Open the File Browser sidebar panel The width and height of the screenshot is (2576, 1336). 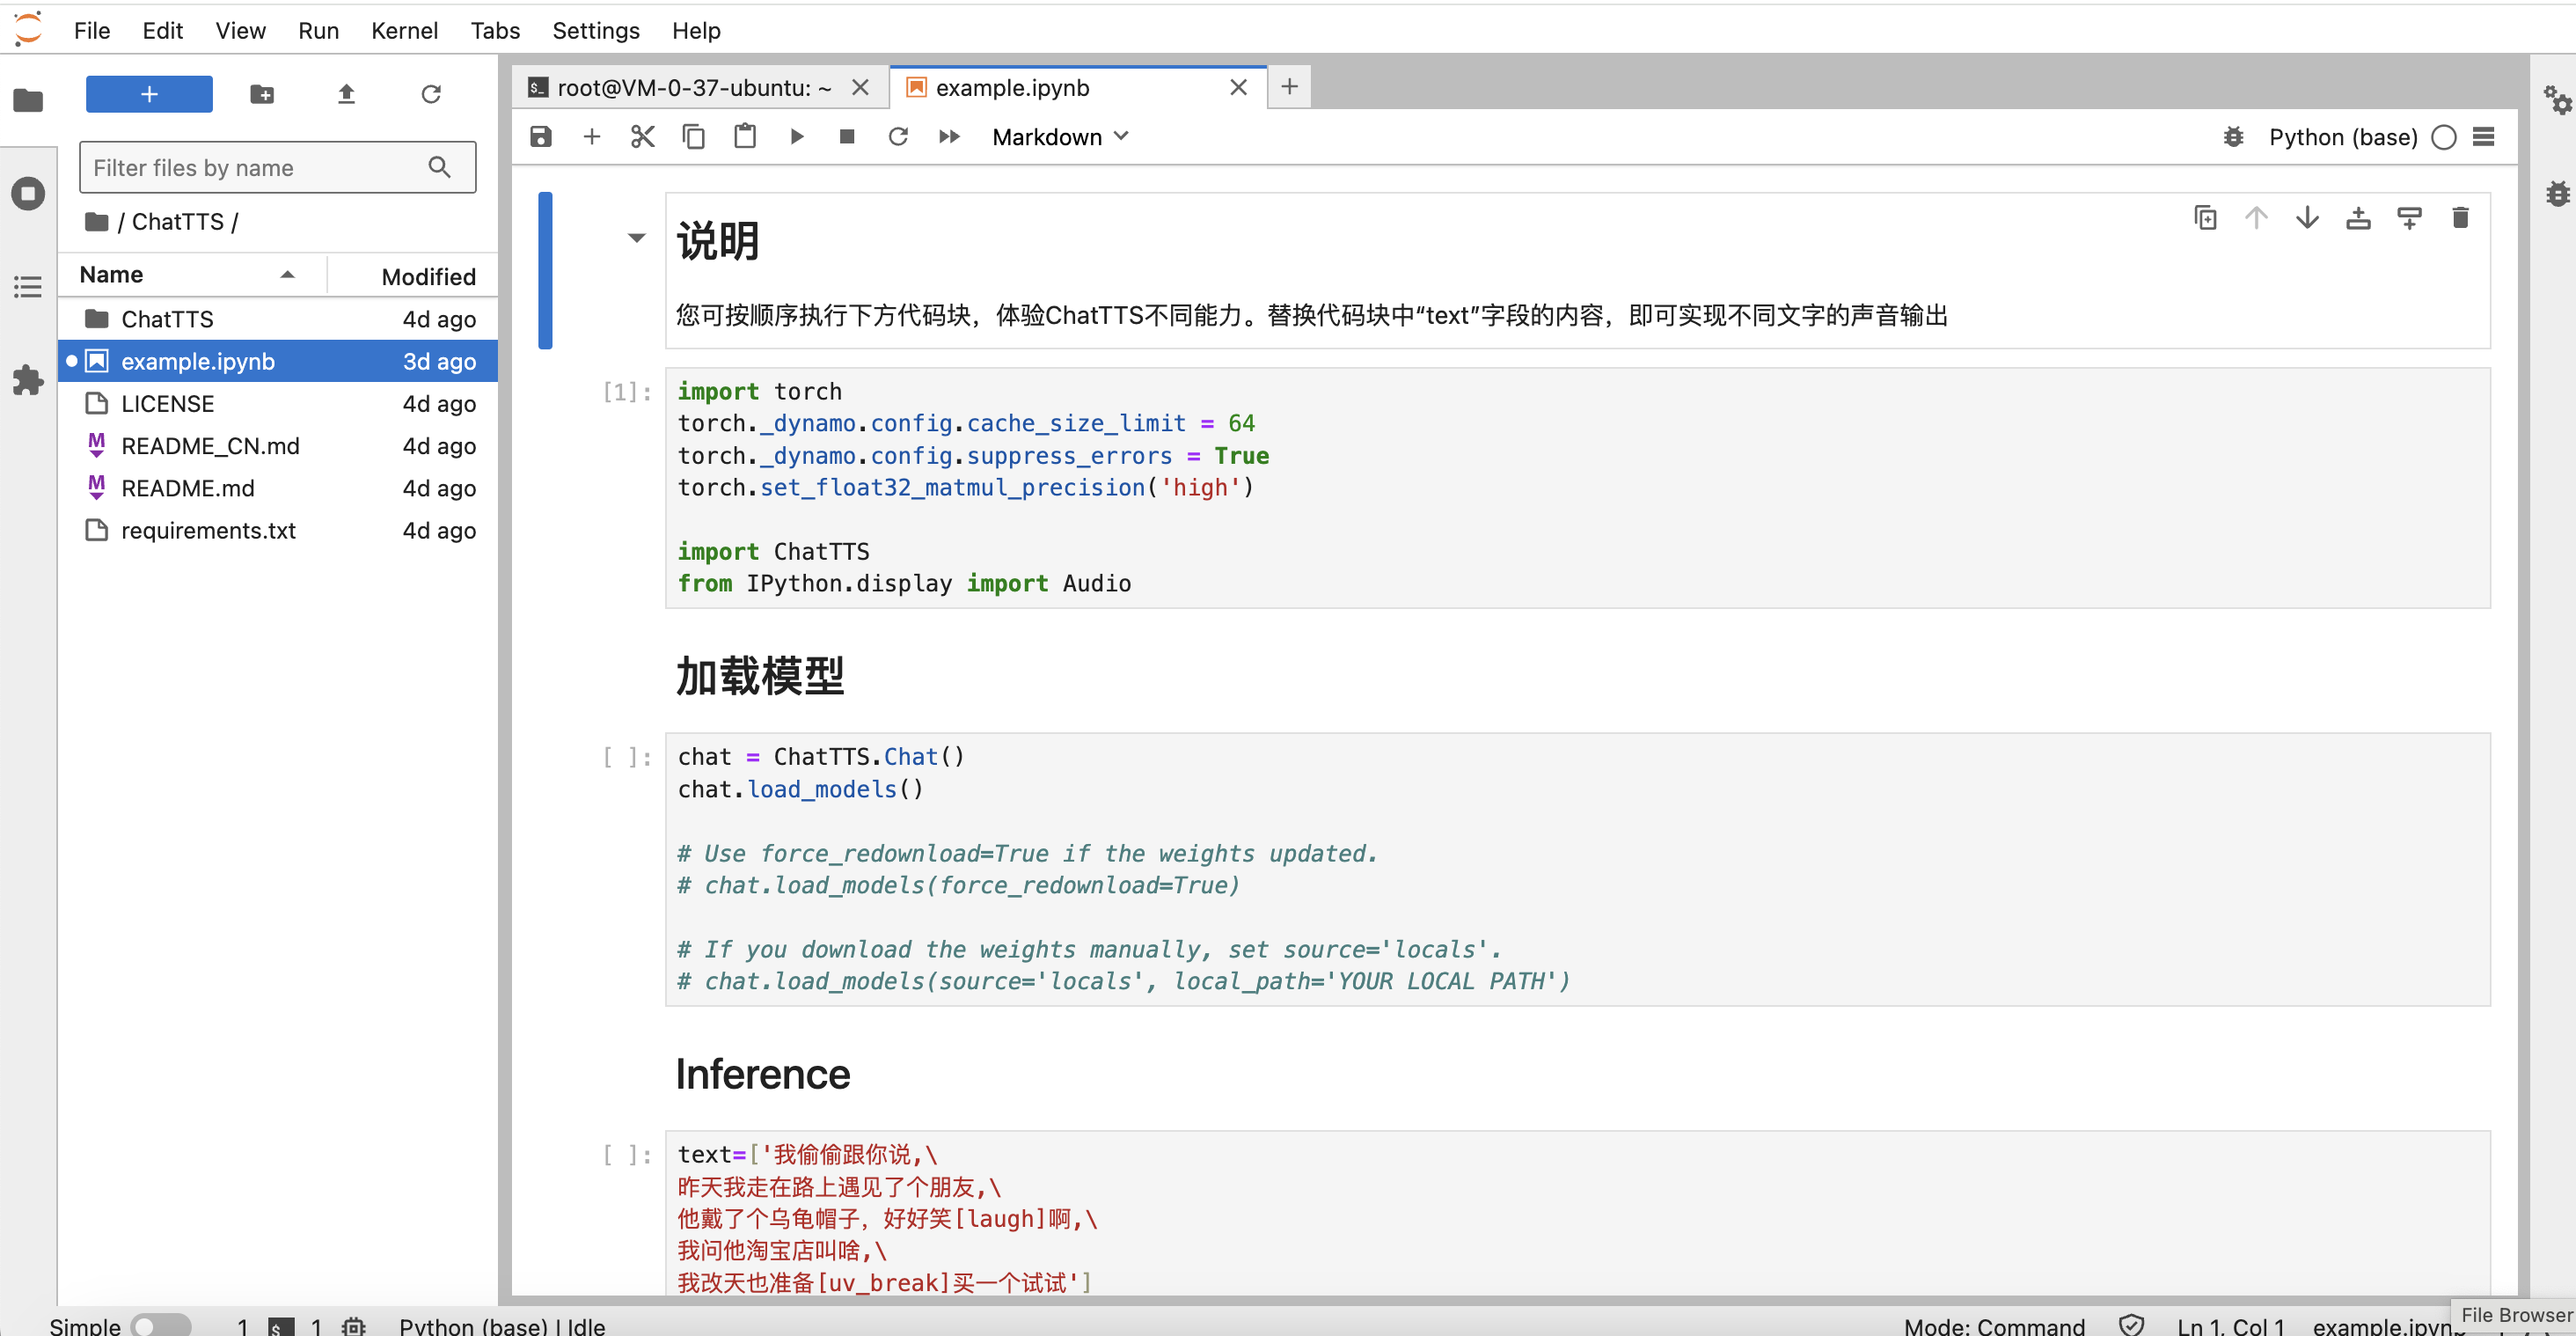pos(28,100)
